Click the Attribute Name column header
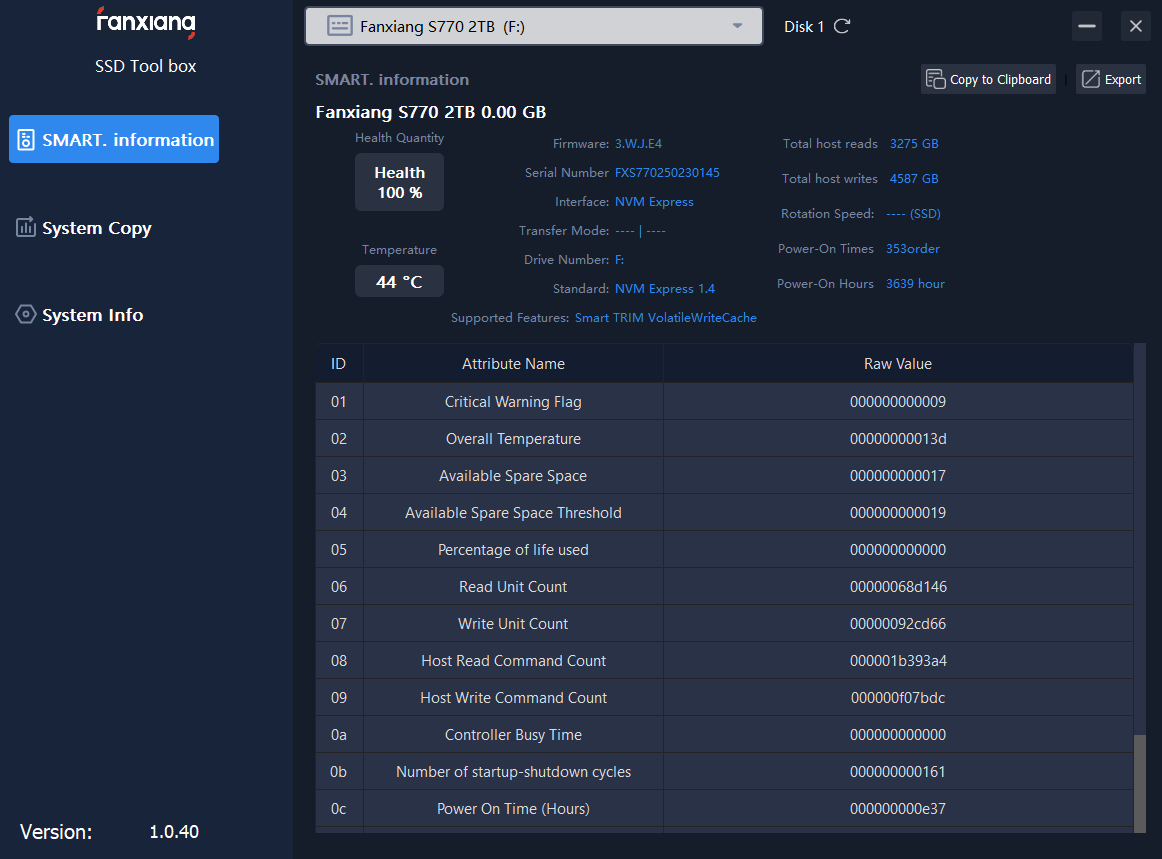Viewport: 1162px width, 859px height. click(513, 364)
